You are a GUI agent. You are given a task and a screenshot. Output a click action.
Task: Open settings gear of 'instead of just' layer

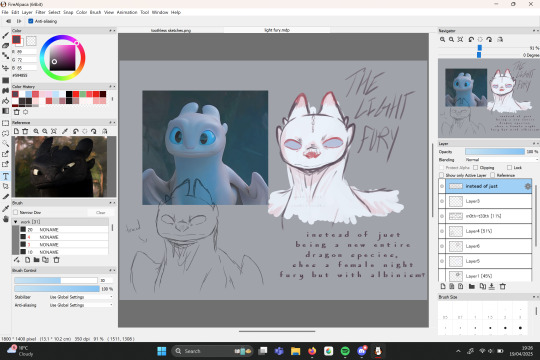(527, 186)
